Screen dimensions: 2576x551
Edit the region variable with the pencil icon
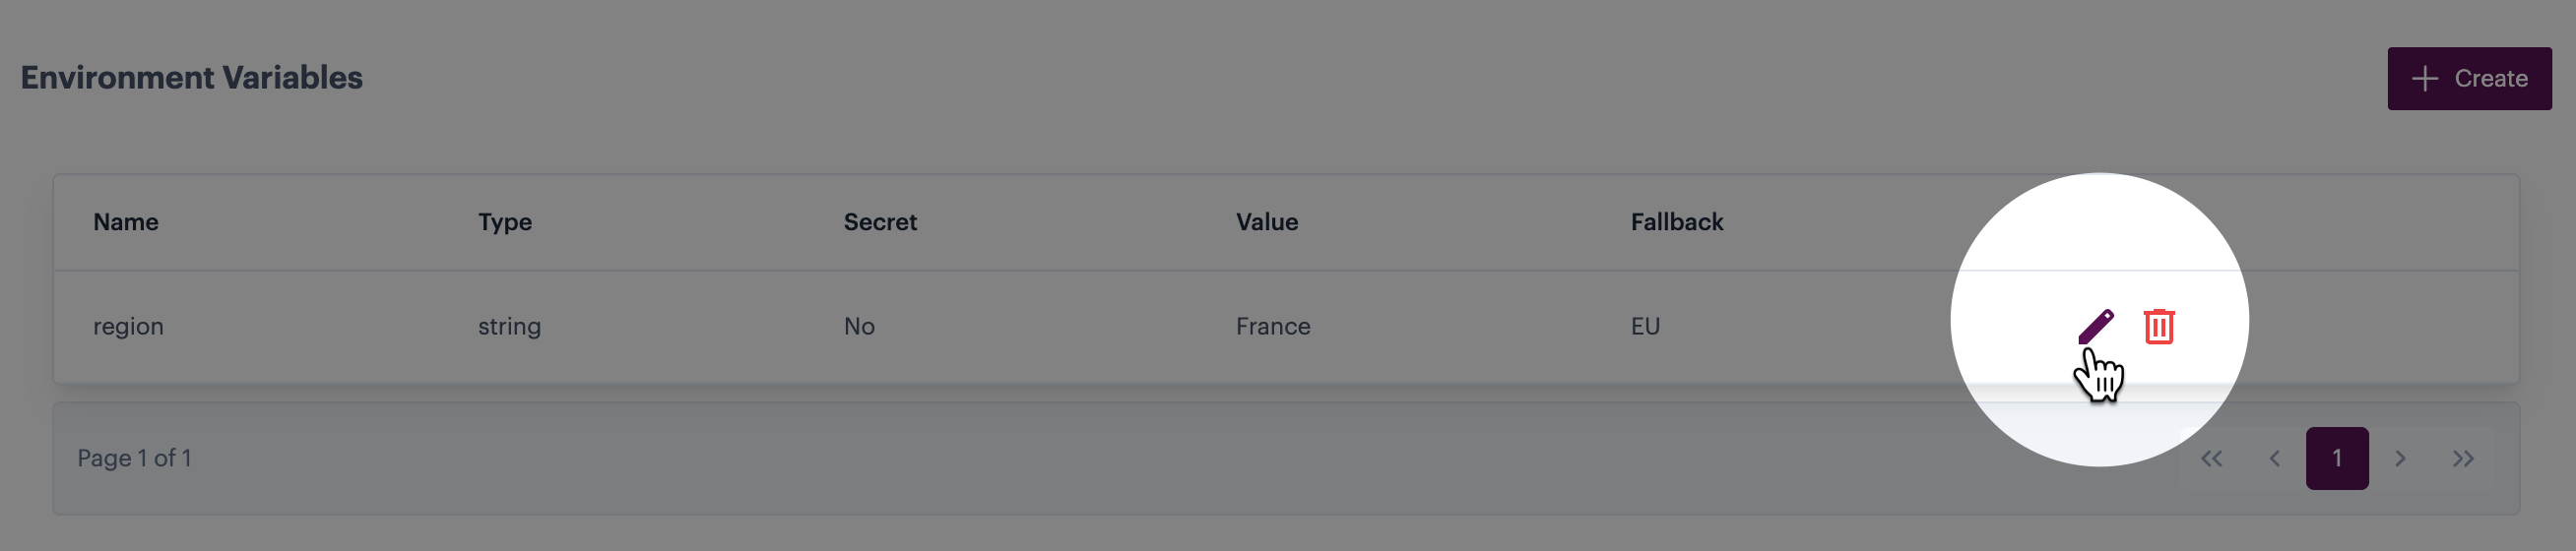click(2095, 326)
